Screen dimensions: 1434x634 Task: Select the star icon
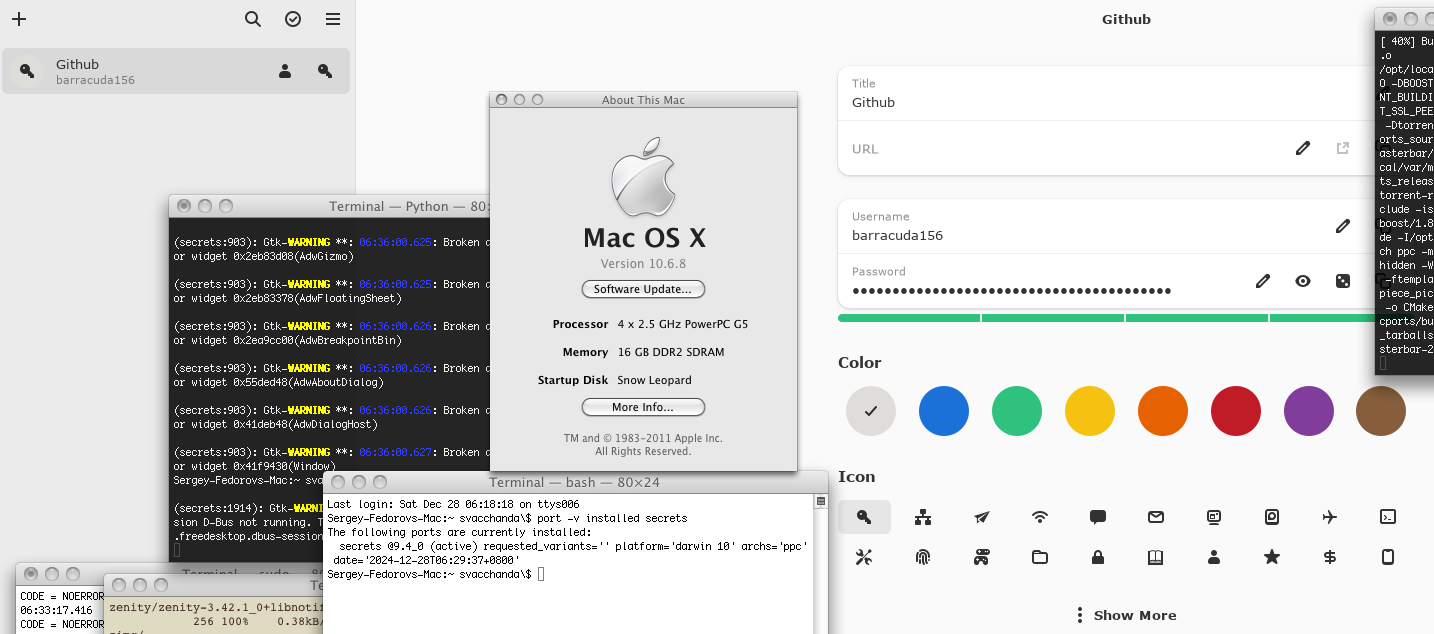point(1272,557)
